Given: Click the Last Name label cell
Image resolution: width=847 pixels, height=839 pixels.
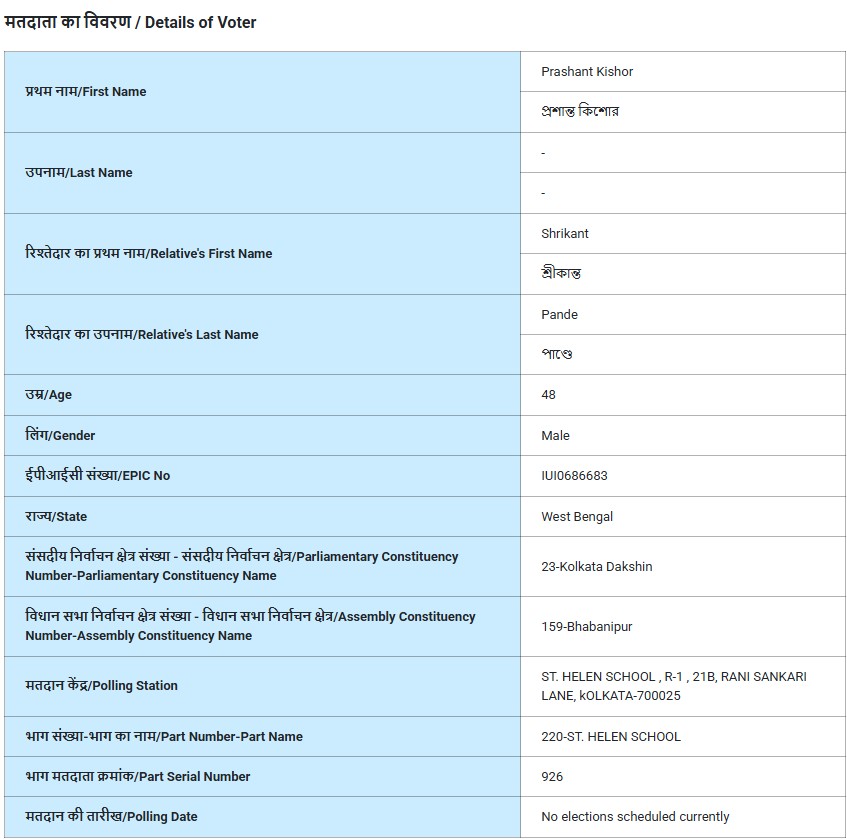Looking at the screenshot, I should pyautogui.click(x=79, y=173).
